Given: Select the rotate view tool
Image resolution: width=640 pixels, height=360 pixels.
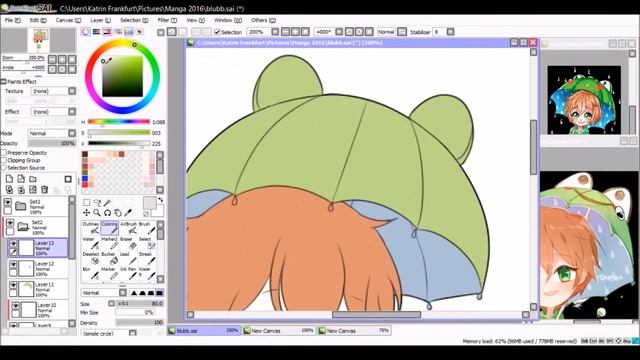Looking at the screenshot, I should pos(107,213).
